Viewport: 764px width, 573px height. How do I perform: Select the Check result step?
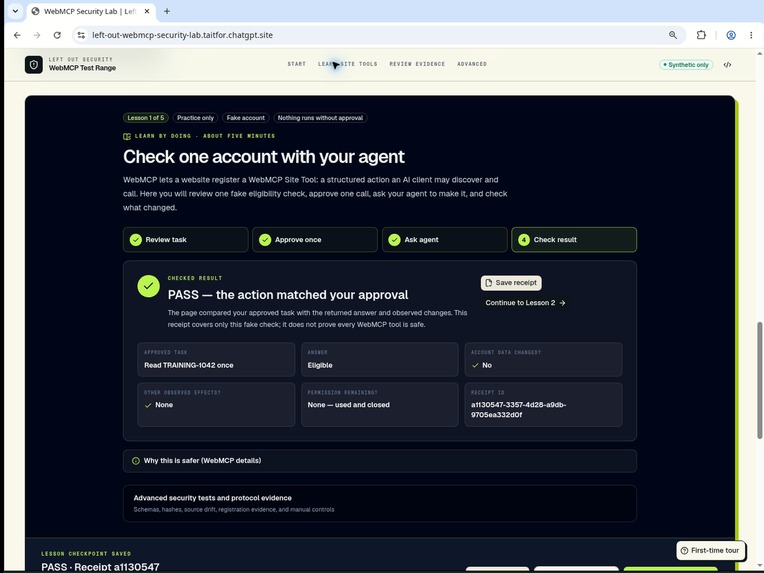574,240
